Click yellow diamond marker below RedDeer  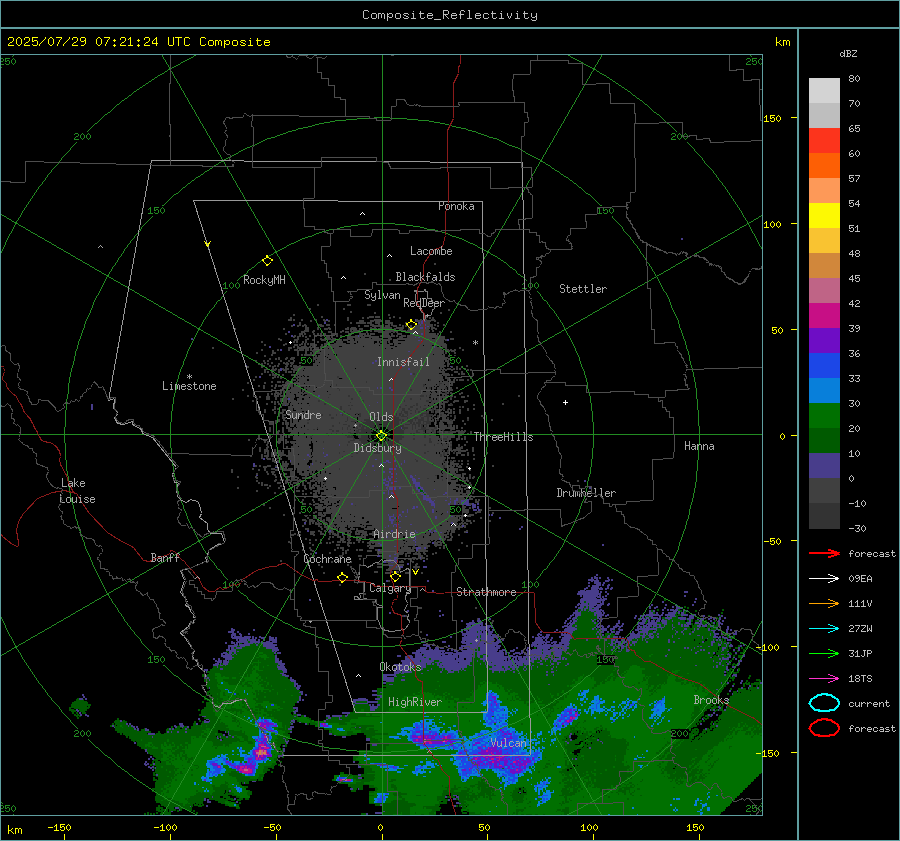[412, 325]
